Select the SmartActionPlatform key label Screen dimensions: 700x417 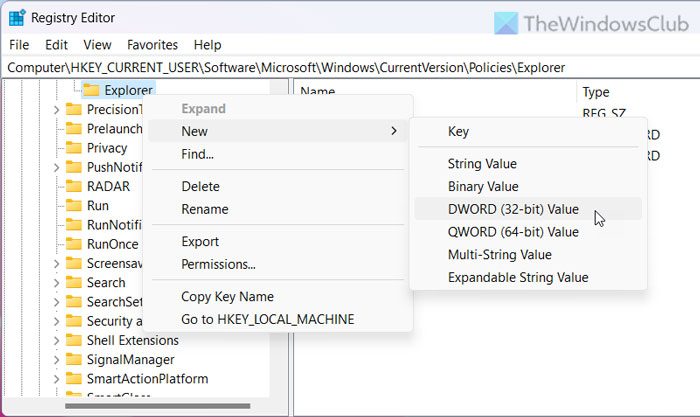coord(148,379)
